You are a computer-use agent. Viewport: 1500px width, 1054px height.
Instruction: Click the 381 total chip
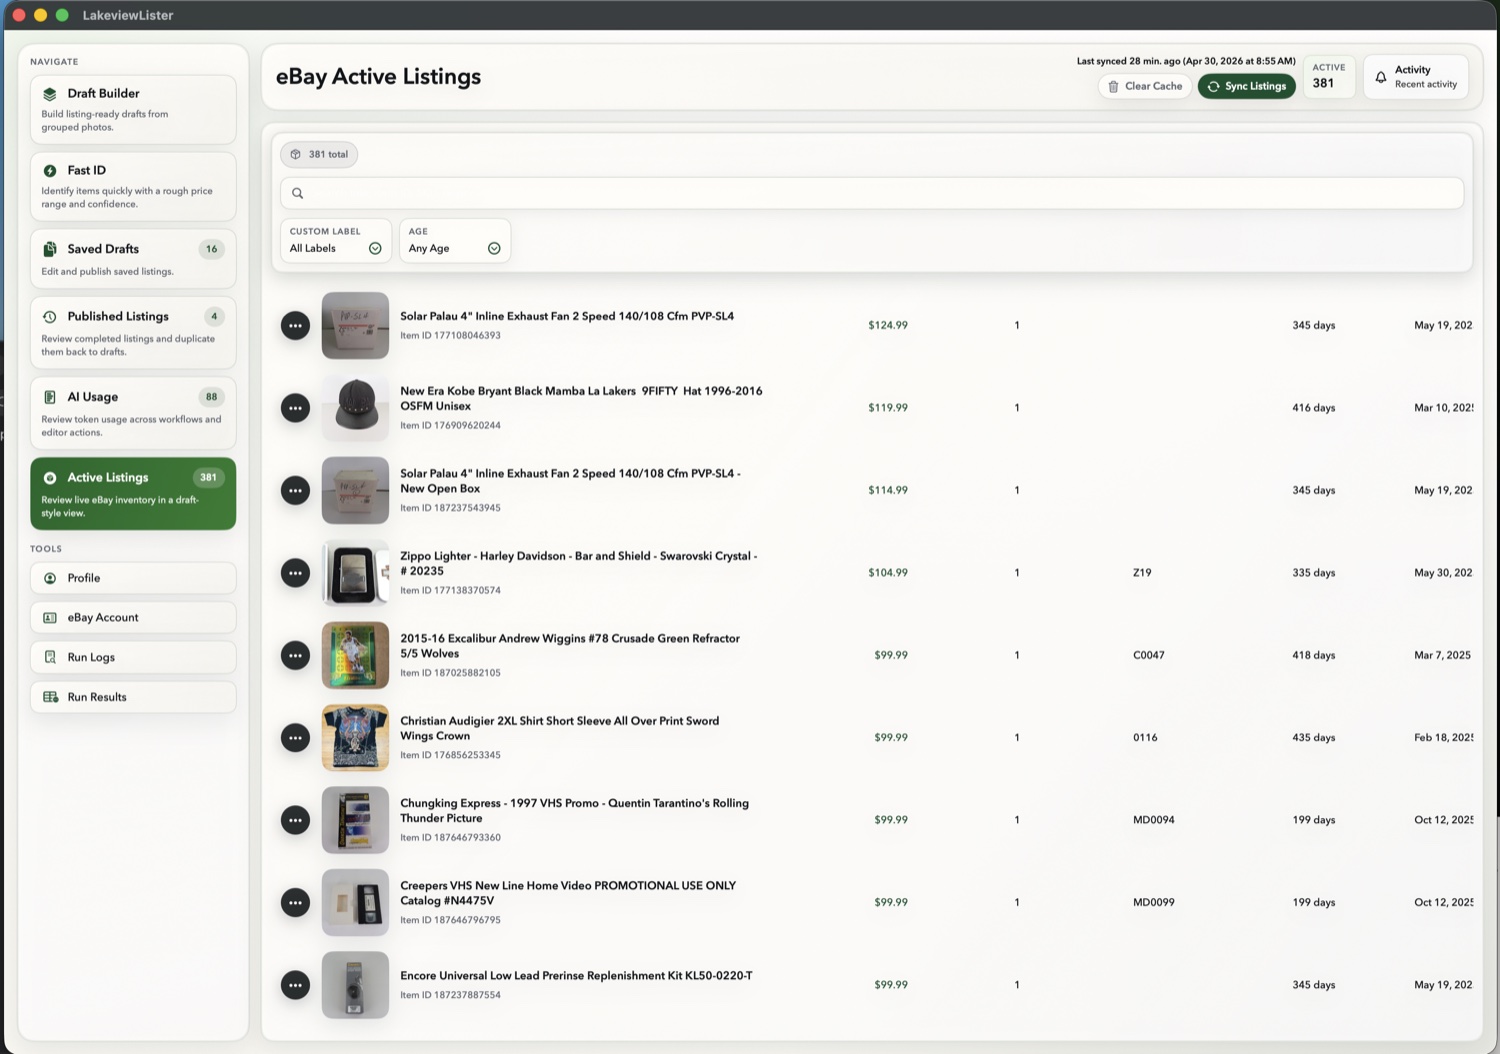pyautogui.click(x=319, y=155)
